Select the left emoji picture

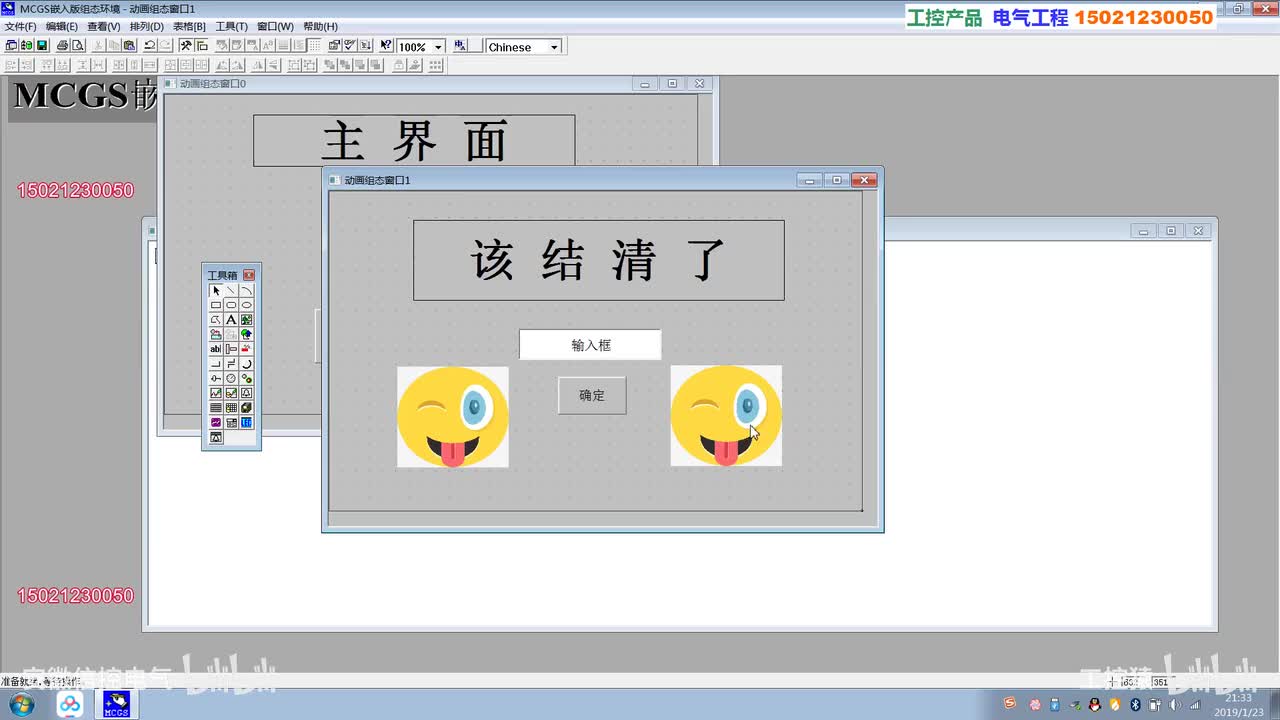452,416
